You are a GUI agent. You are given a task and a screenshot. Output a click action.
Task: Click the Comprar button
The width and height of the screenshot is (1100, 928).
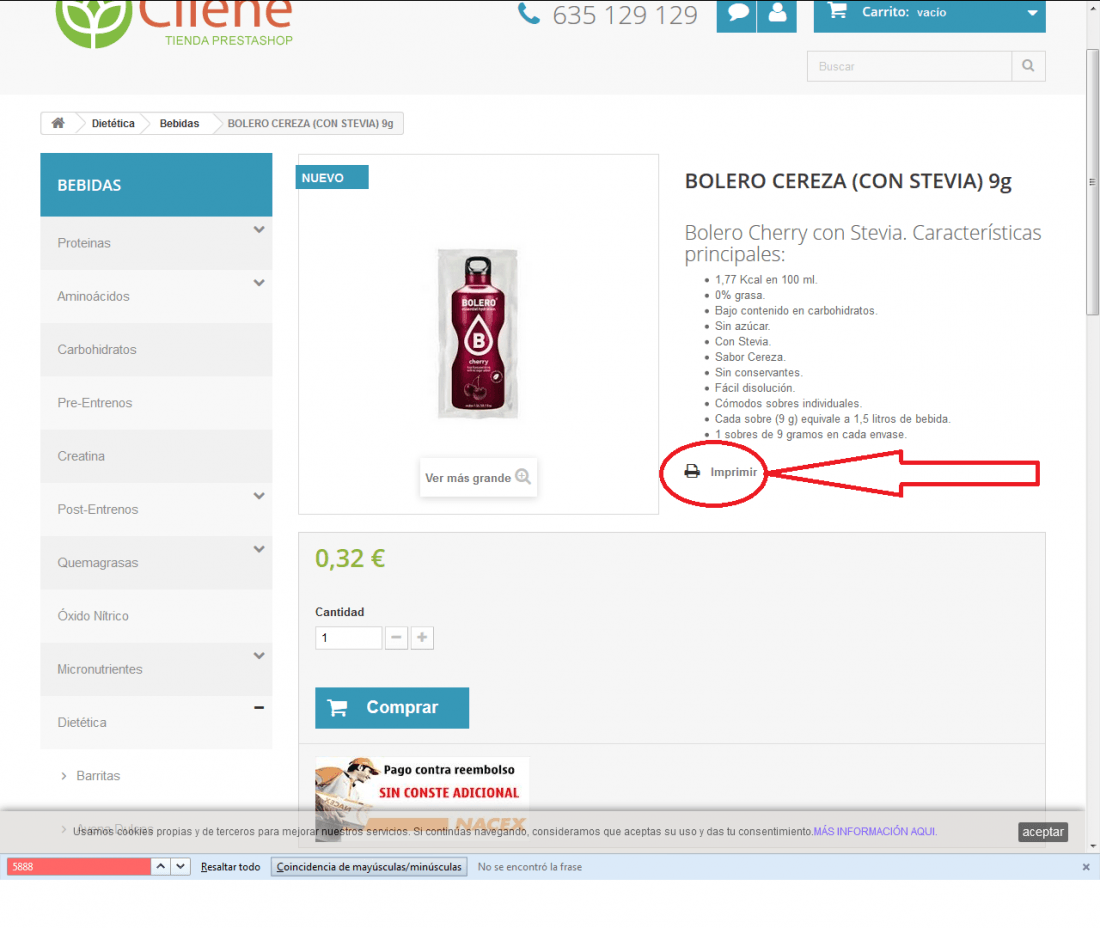point(391,708)
